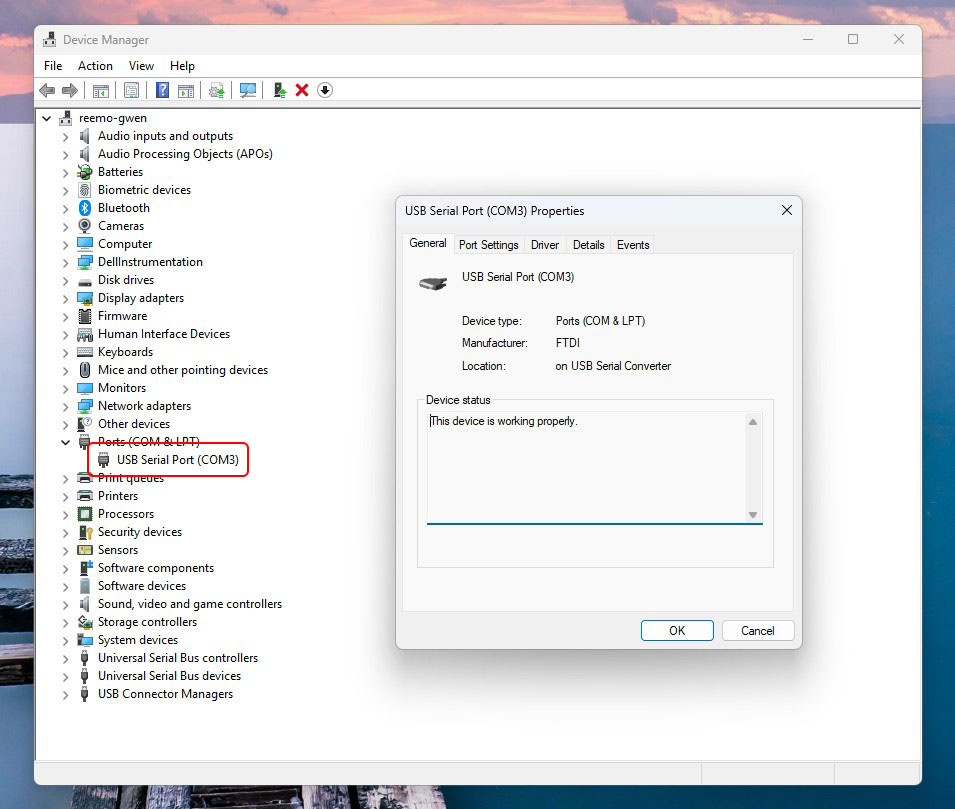
Task: Open the Action menu
Action: (x=95, y=66)
